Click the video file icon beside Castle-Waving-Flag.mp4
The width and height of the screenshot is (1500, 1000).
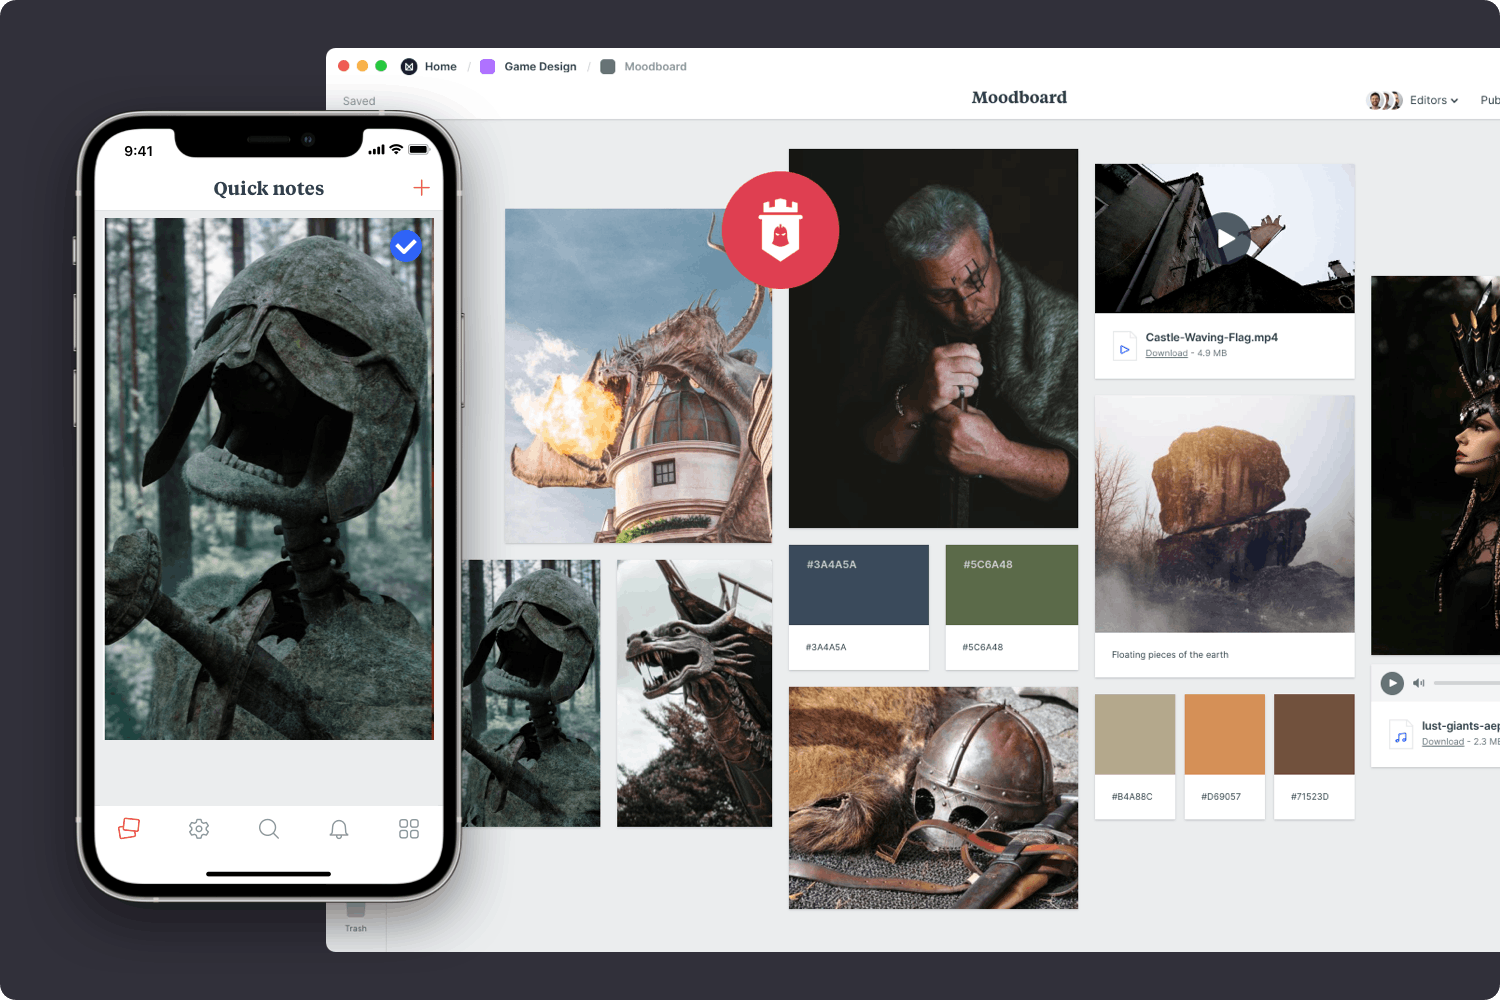[1124, 347]
